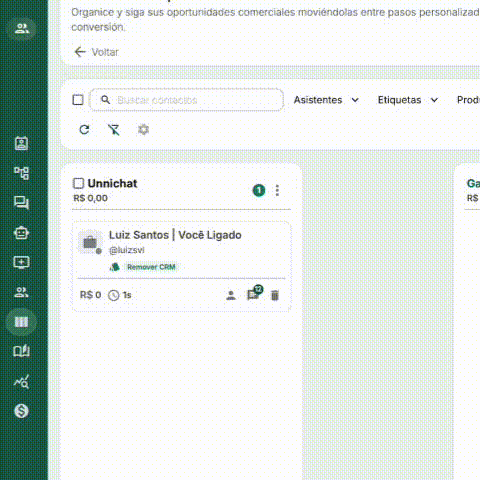Click the Unnichat column title
This screenshot has height=480, width=480.
(112, 183)
